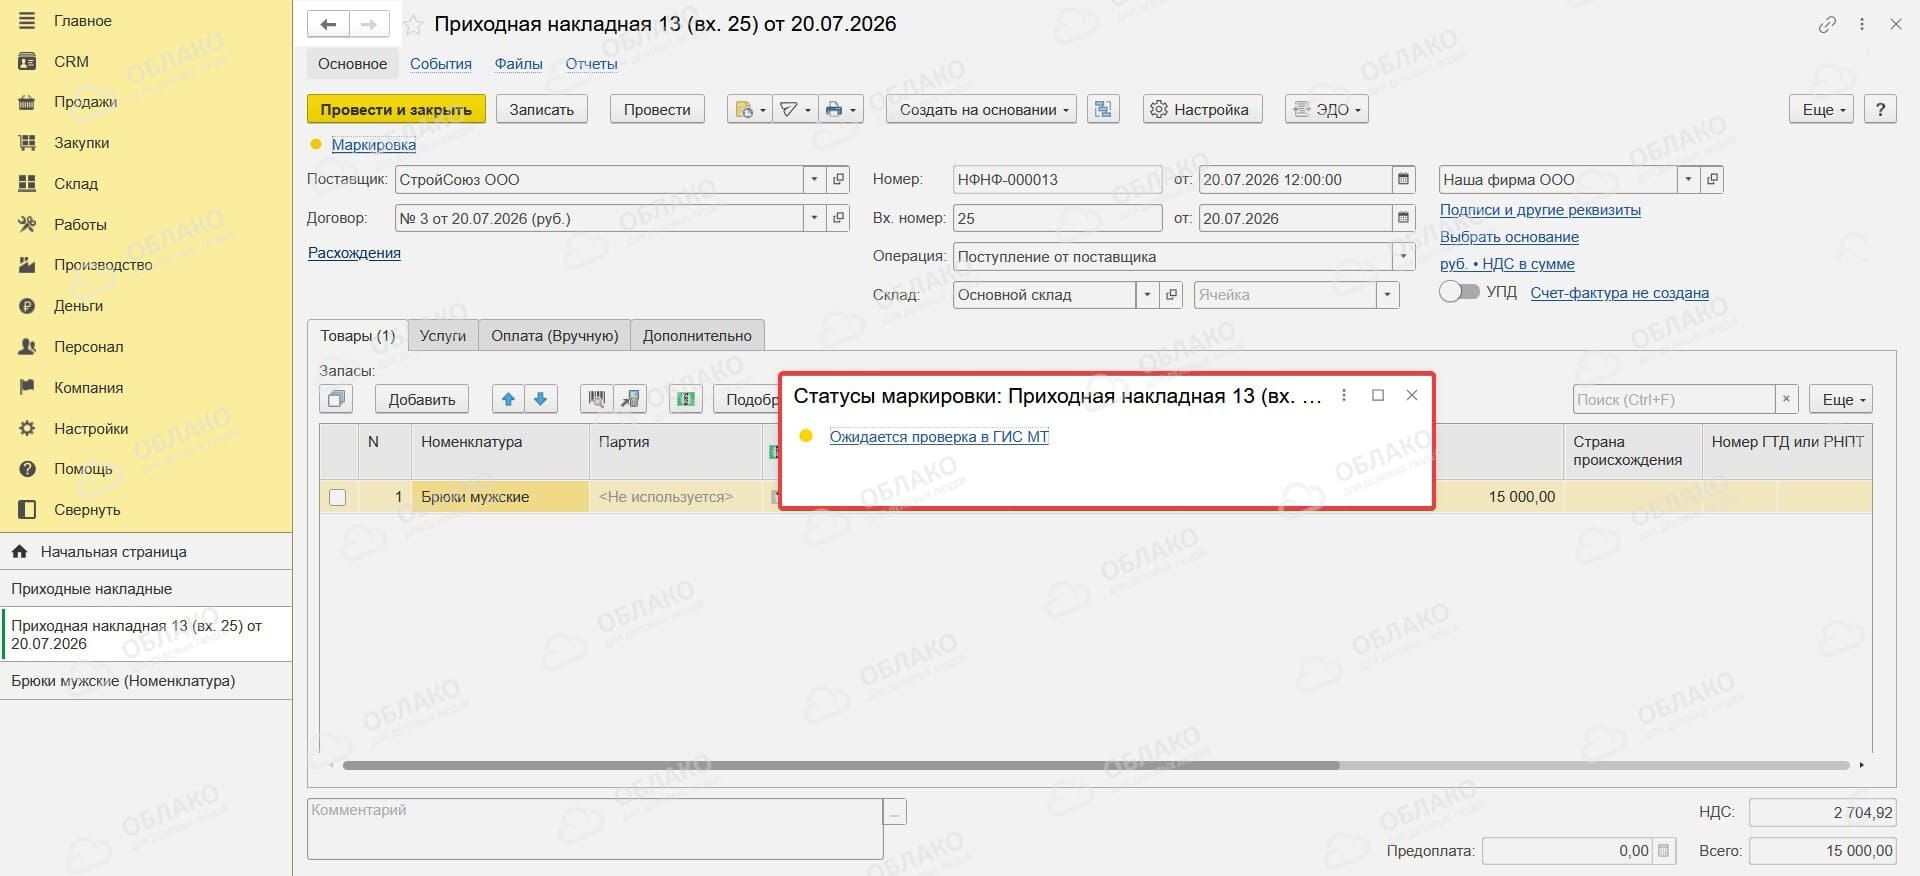Screen dimensions: 1920x876
Task: Clear the search field with X icon
Action: pos(1786,399)
